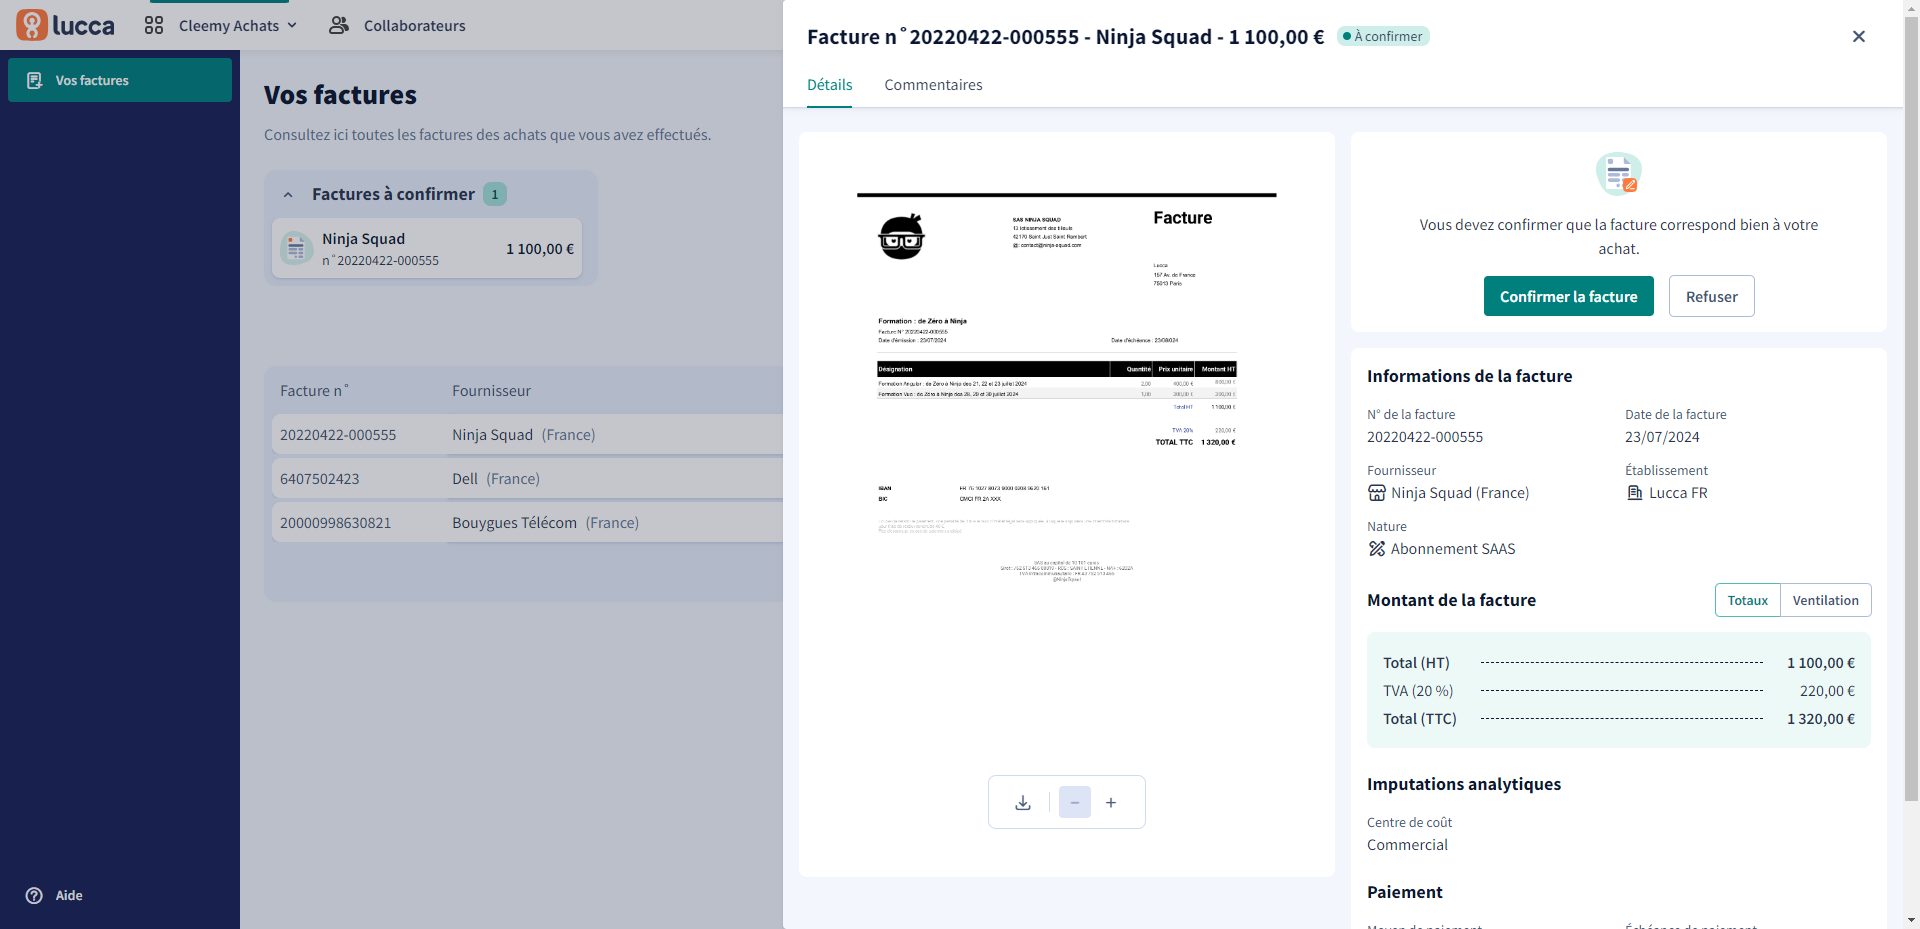Click the Lucca FR establishment icon
Image resolution: width=1920 pixels, height=929 pixels.
tap(1635, 493)
